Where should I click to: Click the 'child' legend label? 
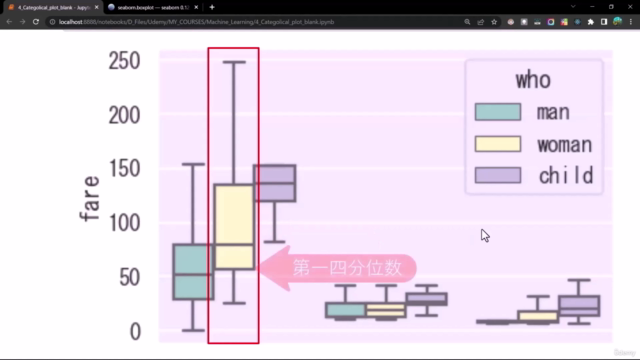click(x=566, y=176)
